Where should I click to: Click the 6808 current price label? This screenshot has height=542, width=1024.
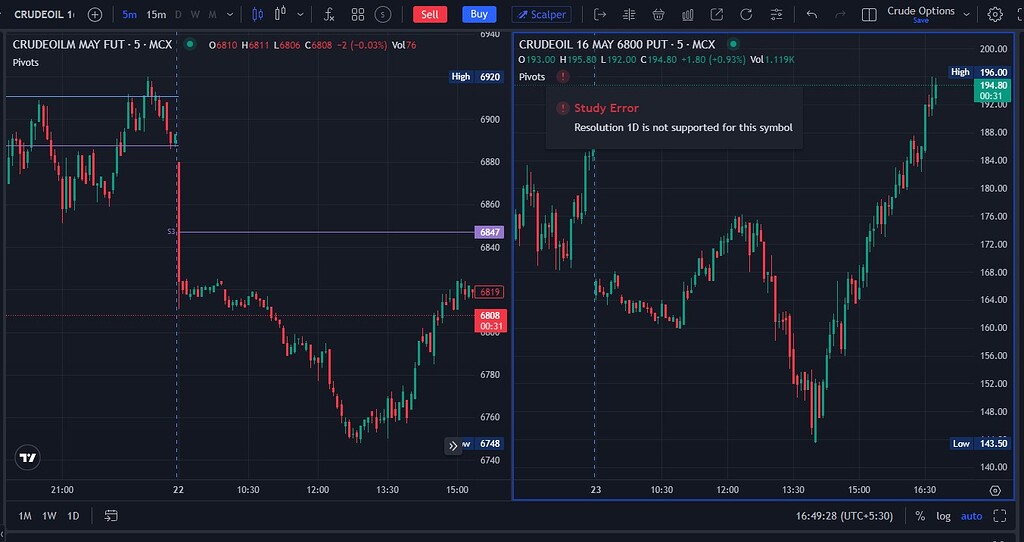coord(491,321)
